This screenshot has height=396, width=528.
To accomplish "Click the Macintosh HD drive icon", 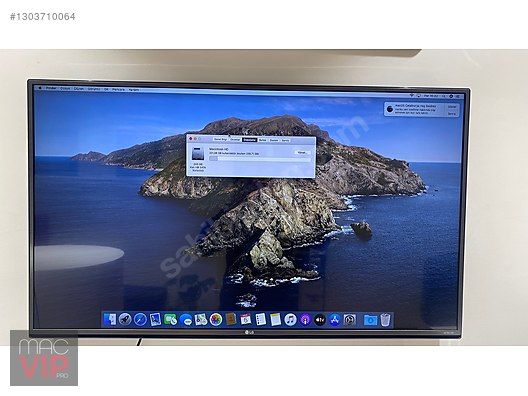I will 198,153.
